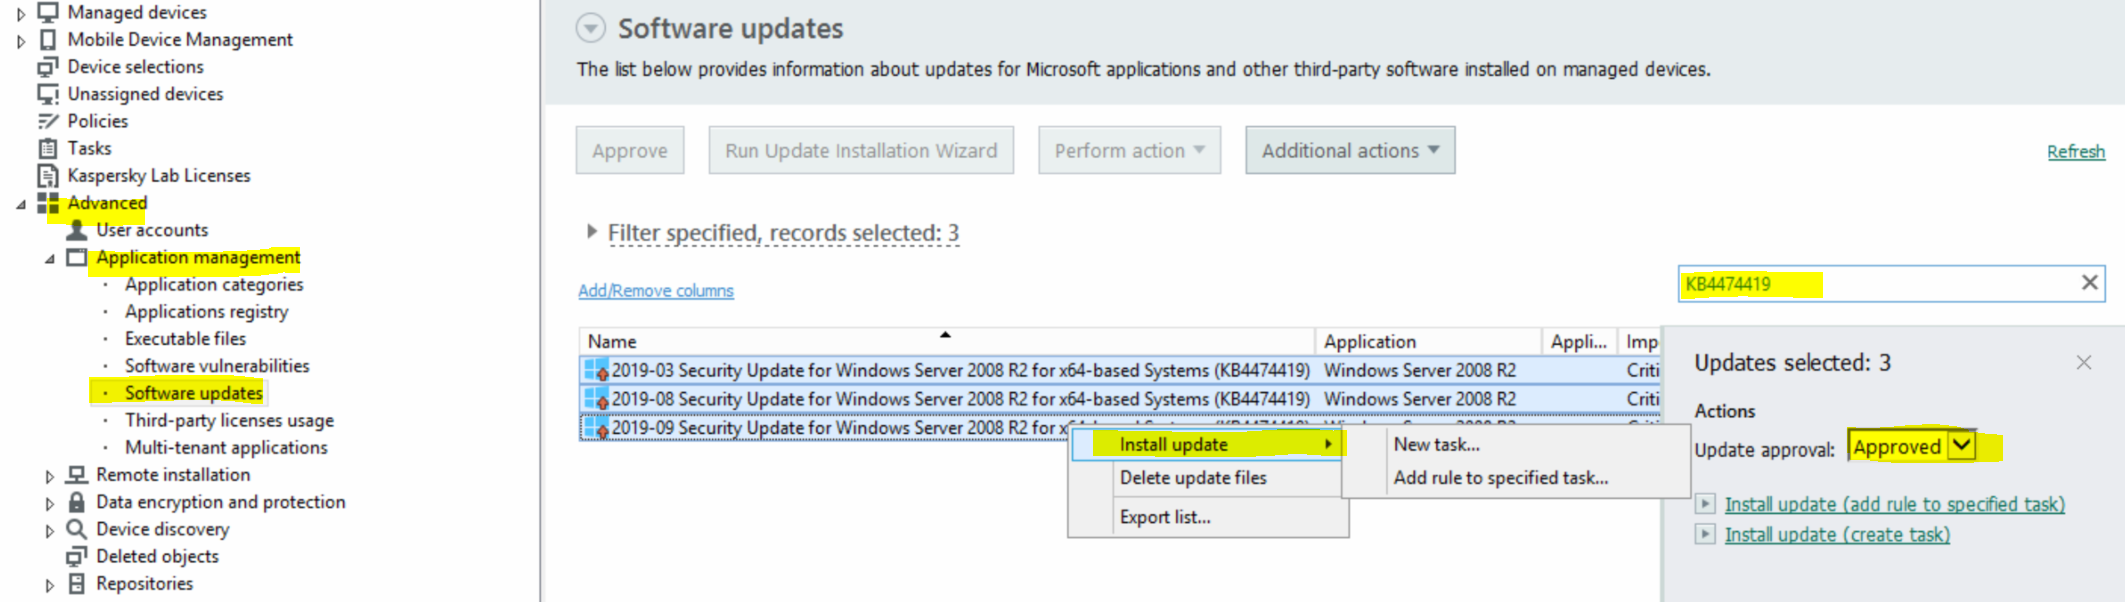Viewport: 2125px width, 602px height.
Task: Select the 2019-03 Security Update row
Action: coord(960,370)
